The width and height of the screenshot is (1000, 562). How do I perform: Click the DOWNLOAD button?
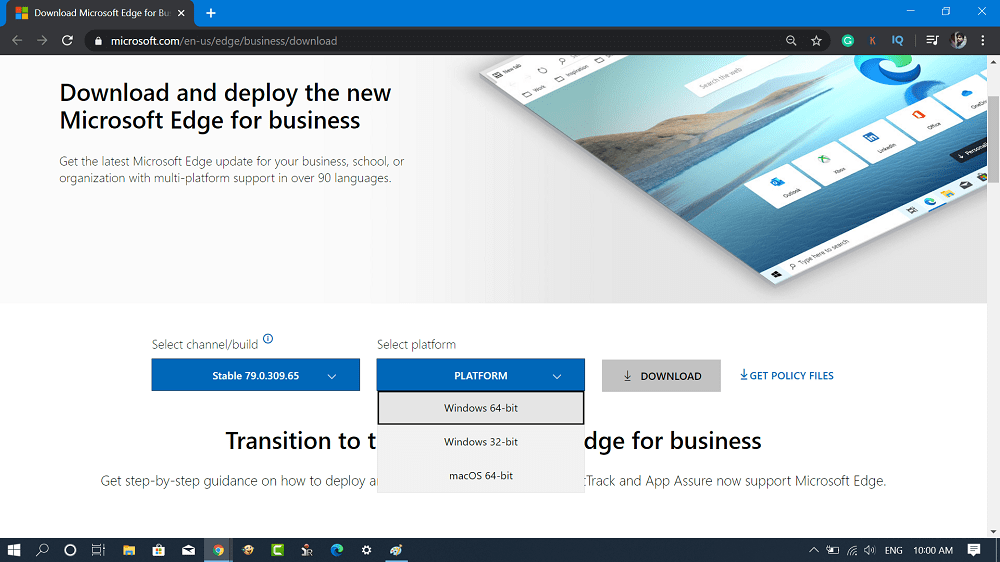pyautogui.click(x=661, y=376)
